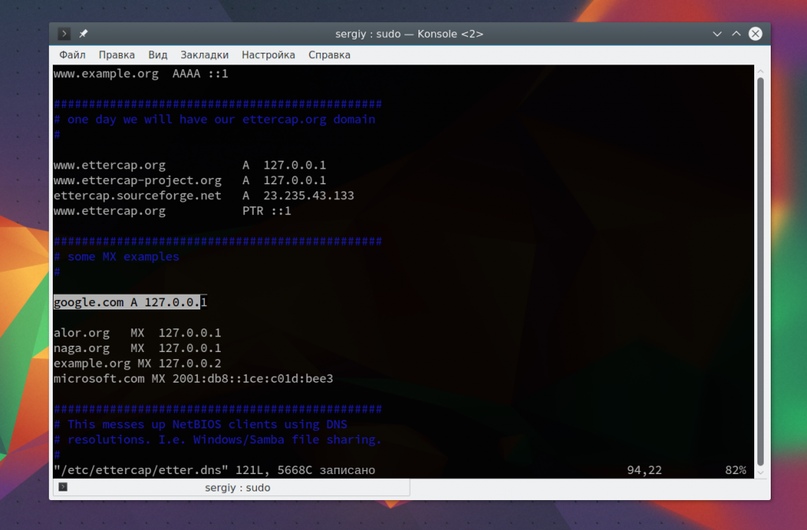Click the terminal icon on the bottom tab

[63, 487]
